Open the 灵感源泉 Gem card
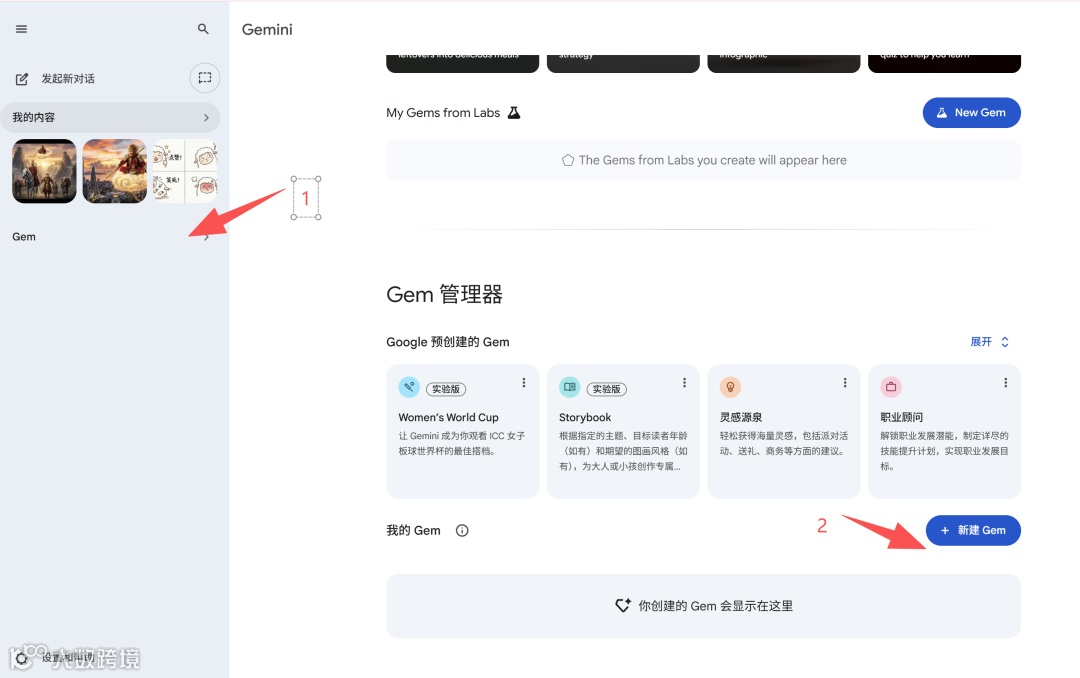This screenshot has height=678, width=1080. point(784,431)
